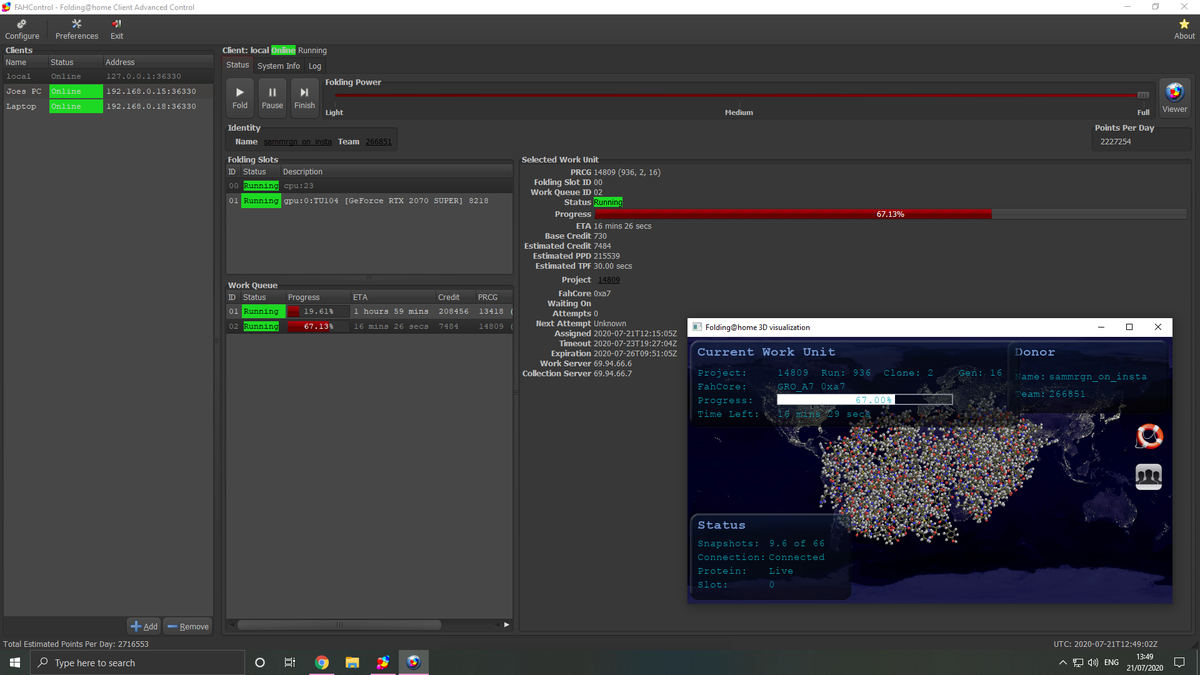Click the team people icon in the 3D visualization
The height and width of the screenshot is (675, 1200).
(x=1149, y=476)
